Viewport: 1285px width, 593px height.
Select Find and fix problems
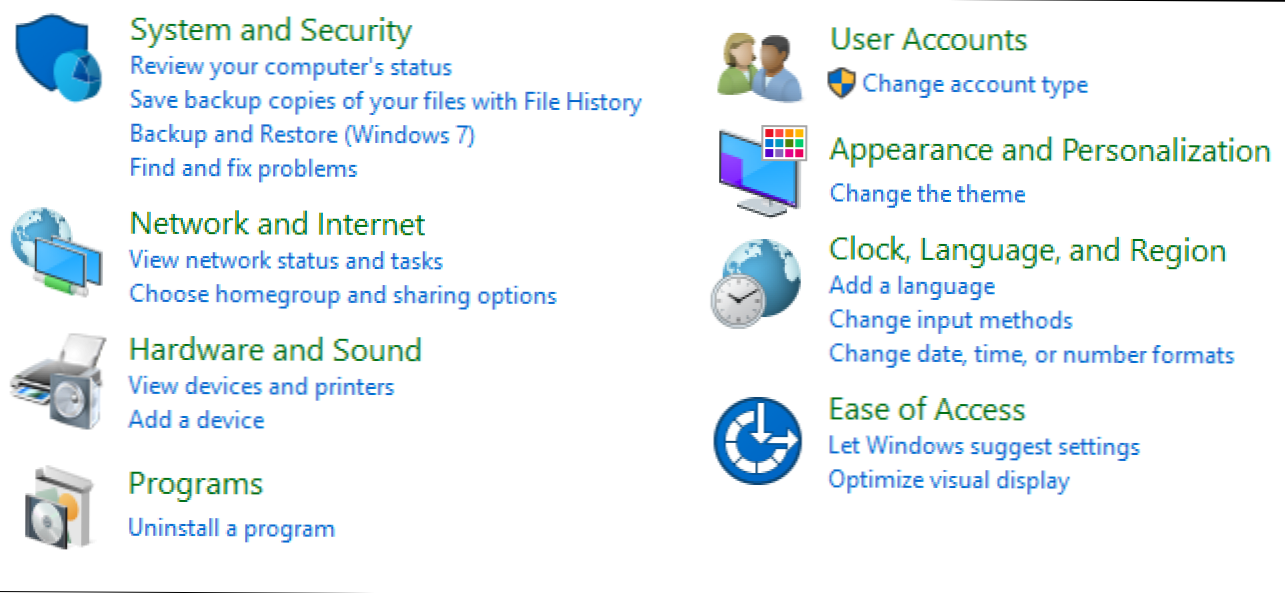point(243,168)
